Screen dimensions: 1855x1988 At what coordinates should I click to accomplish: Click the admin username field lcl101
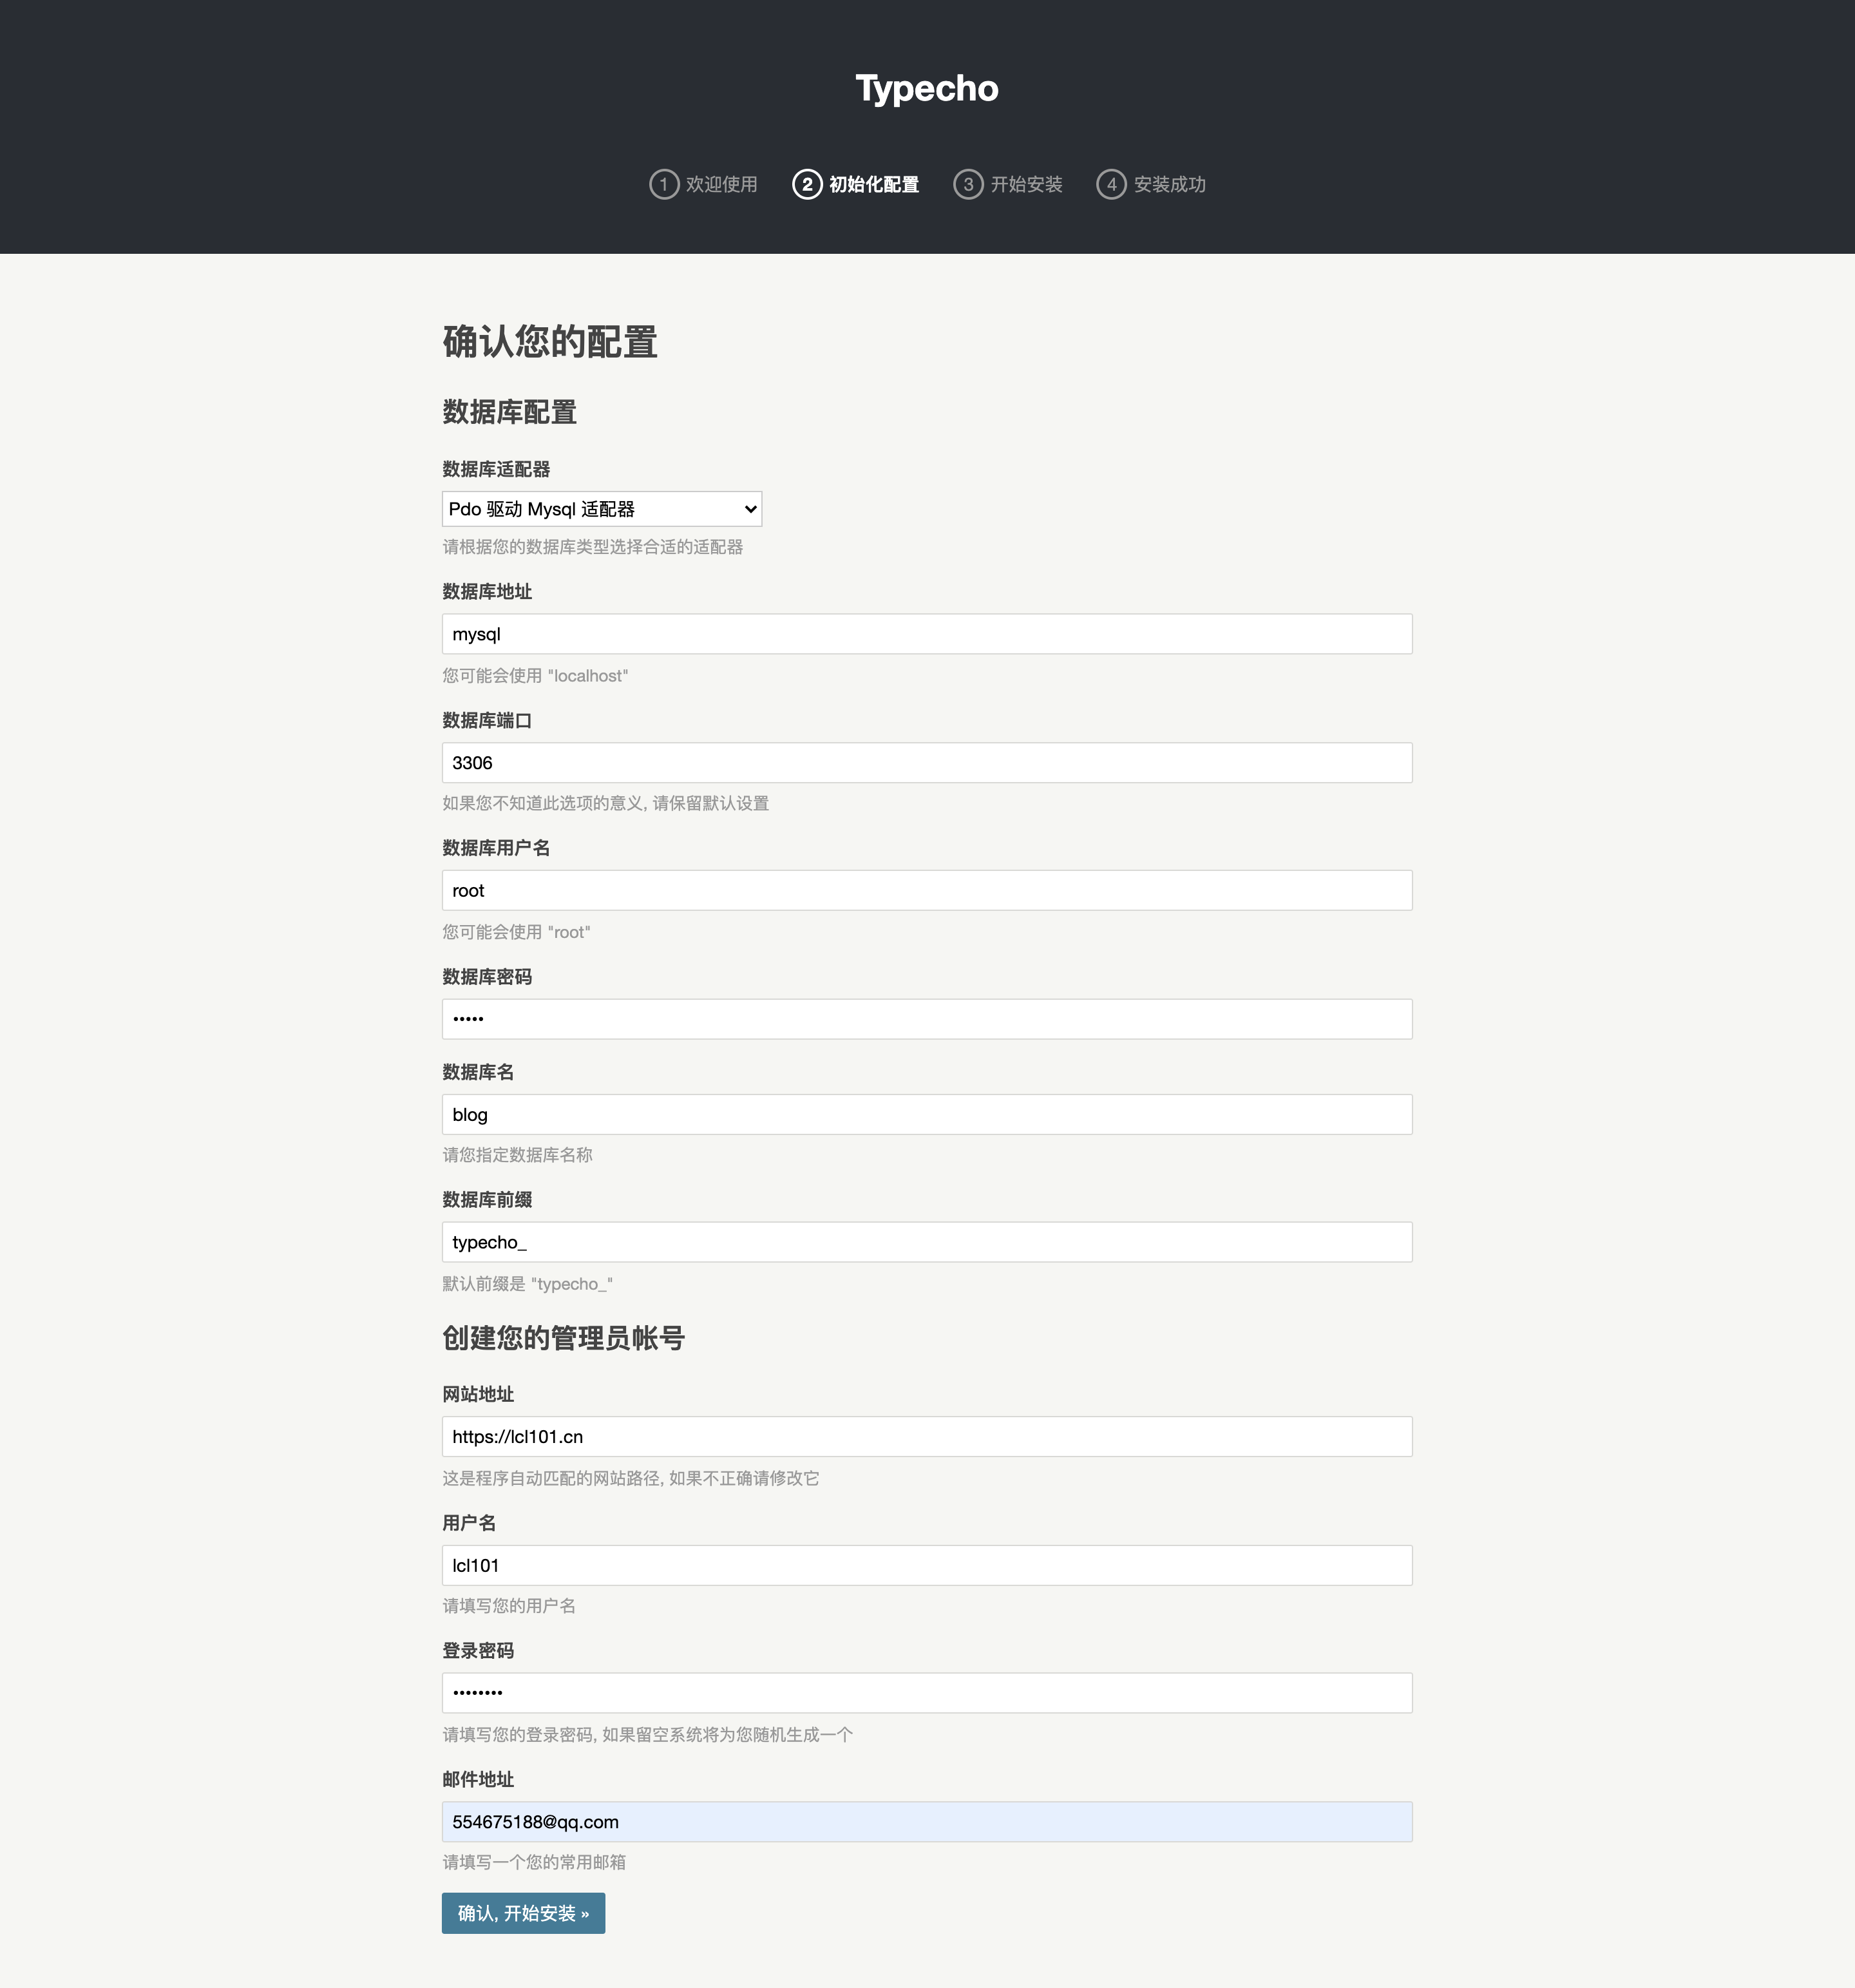(927, 1565)
